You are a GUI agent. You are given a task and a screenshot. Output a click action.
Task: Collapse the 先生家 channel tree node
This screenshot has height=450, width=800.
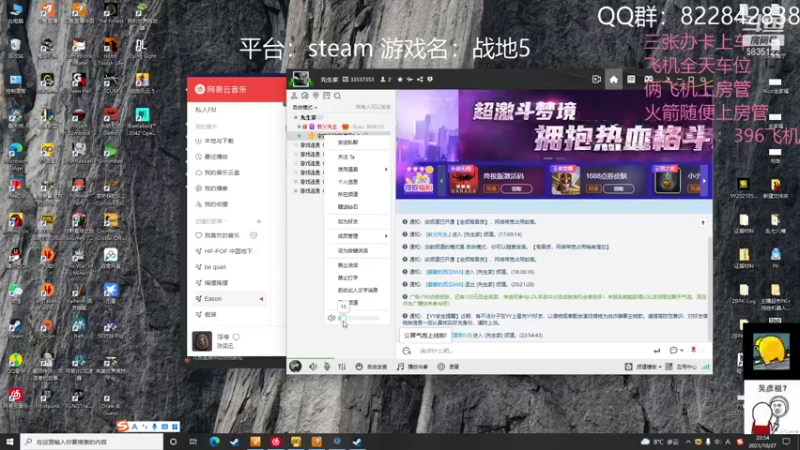(295, 117)
